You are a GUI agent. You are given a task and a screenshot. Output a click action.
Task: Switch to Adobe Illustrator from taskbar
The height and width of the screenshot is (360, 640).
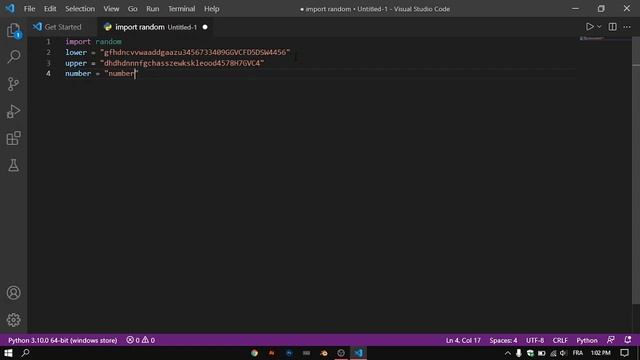pos(271,353)
